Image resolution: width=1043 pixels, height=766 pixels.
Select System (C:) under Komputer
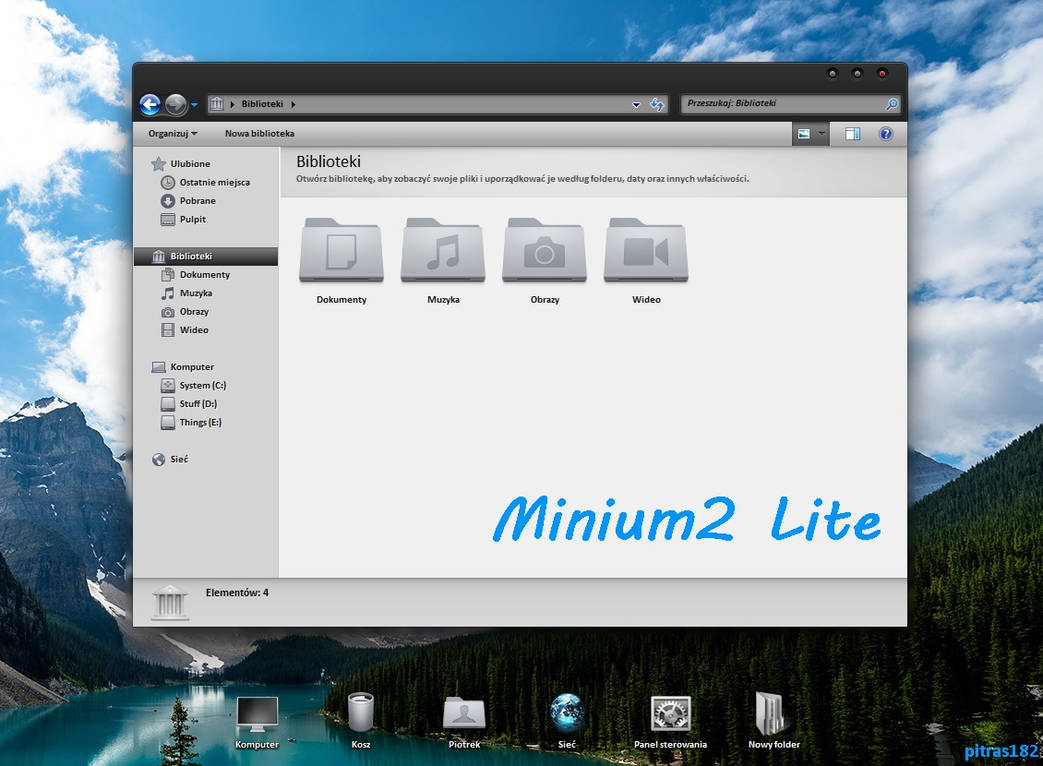click(200, 385)
